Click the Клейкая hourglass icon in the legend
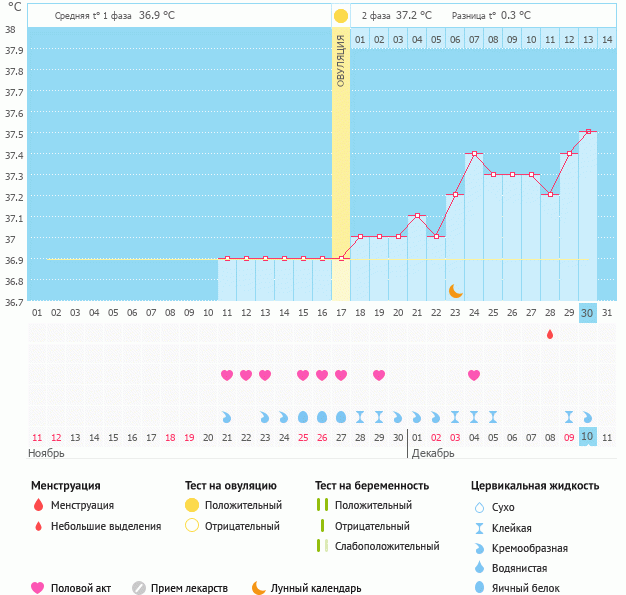Screen dimensions: 626x595 (x=481, y=528)
